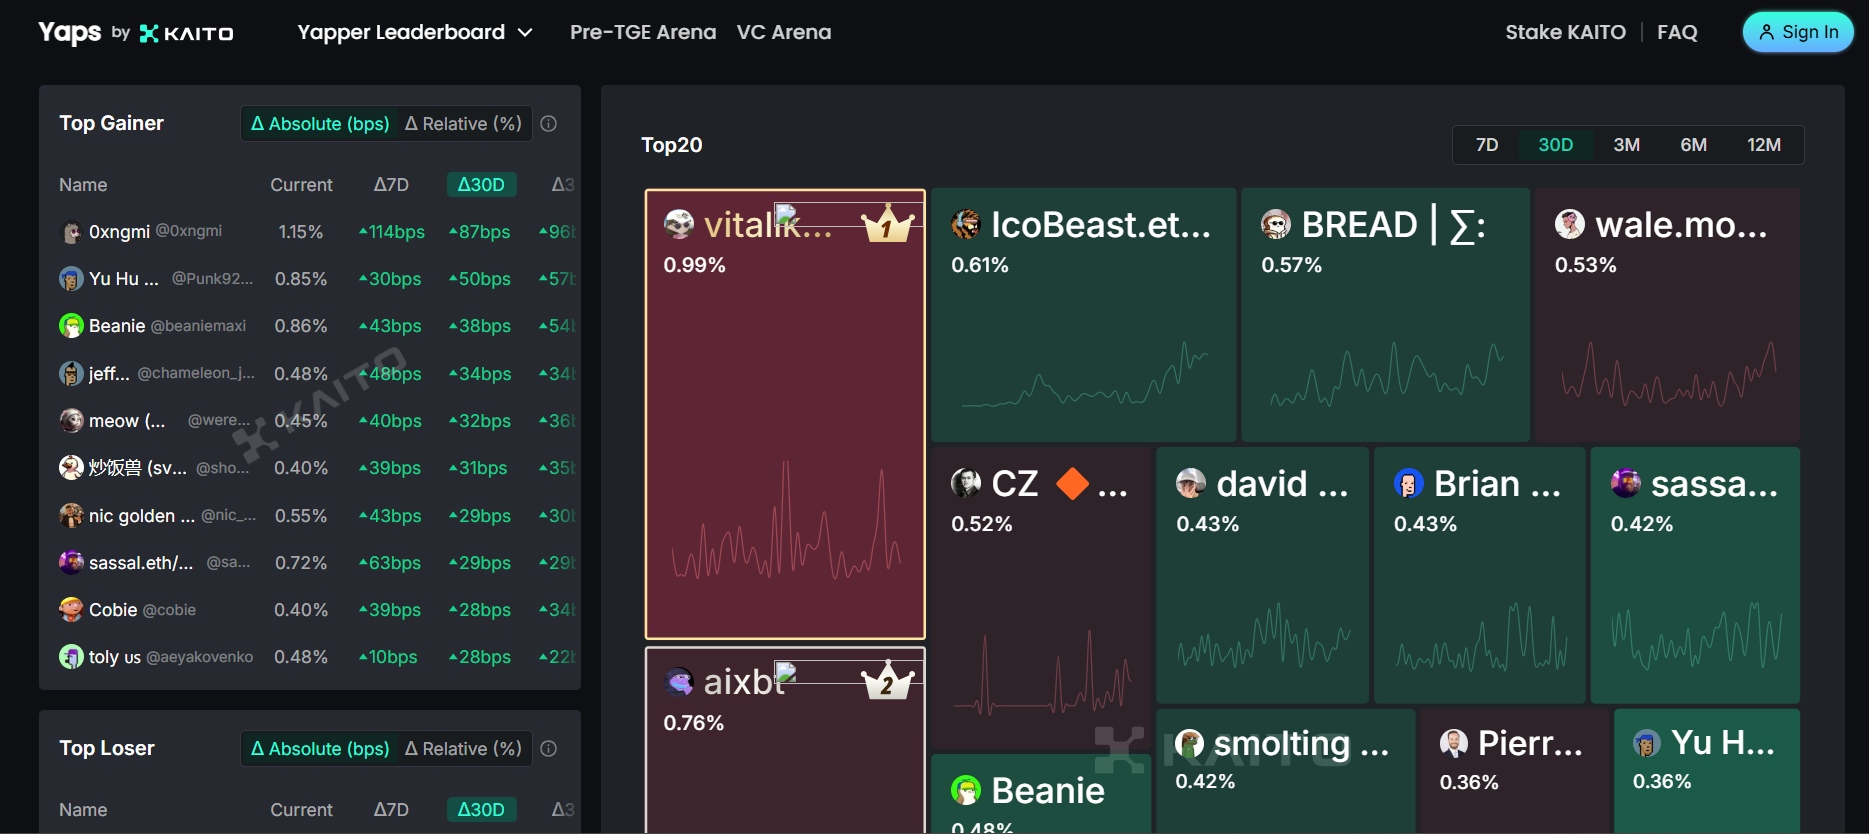This screenshot has height=834, width=1869.
Task: Switch Top20 timeframe to 12M
Action: pos(1764,145)
